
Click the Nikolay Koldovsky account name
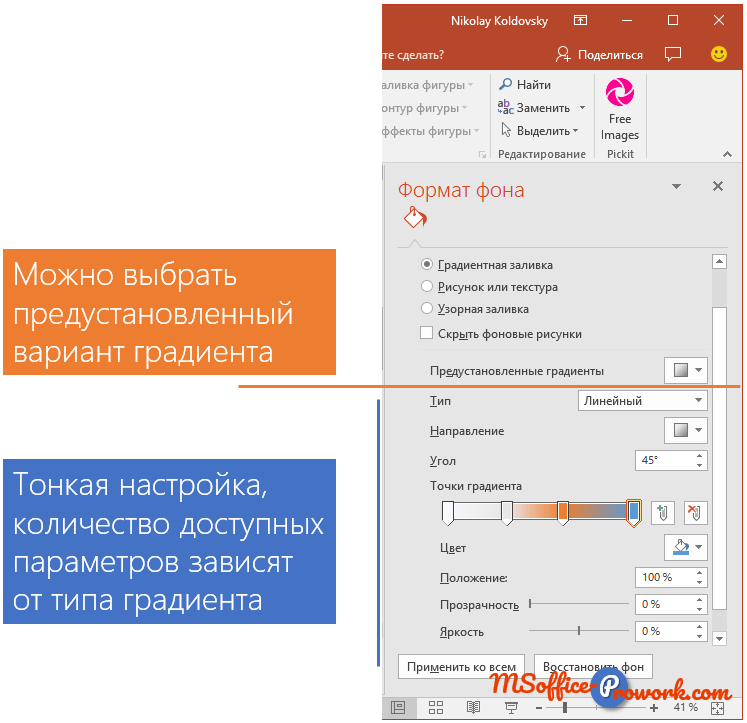499,20
